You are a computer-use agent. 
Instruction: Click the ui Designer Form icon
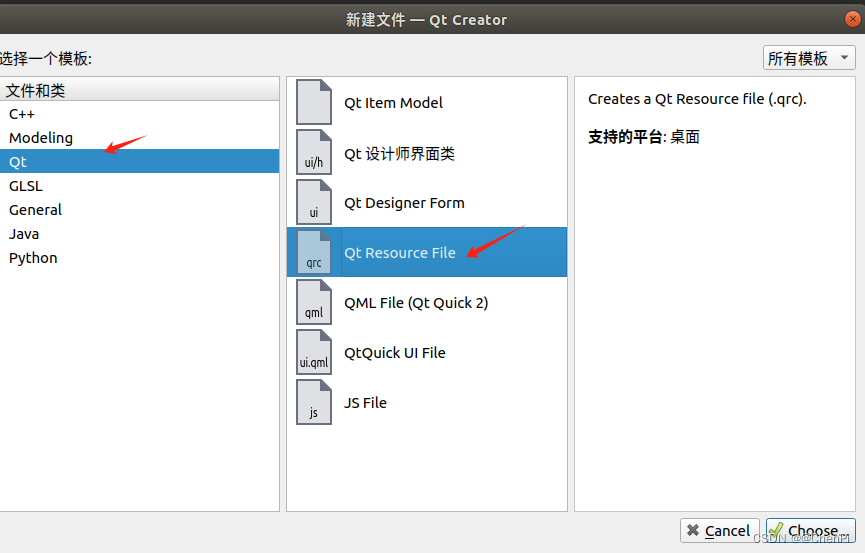pos(314,203)
